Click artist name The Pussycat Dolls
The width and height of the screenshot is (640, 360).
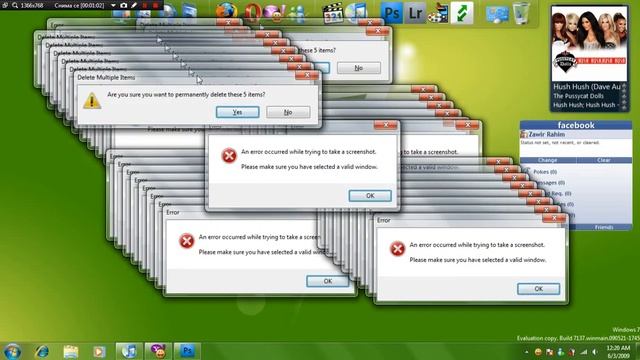click(578, 96)
